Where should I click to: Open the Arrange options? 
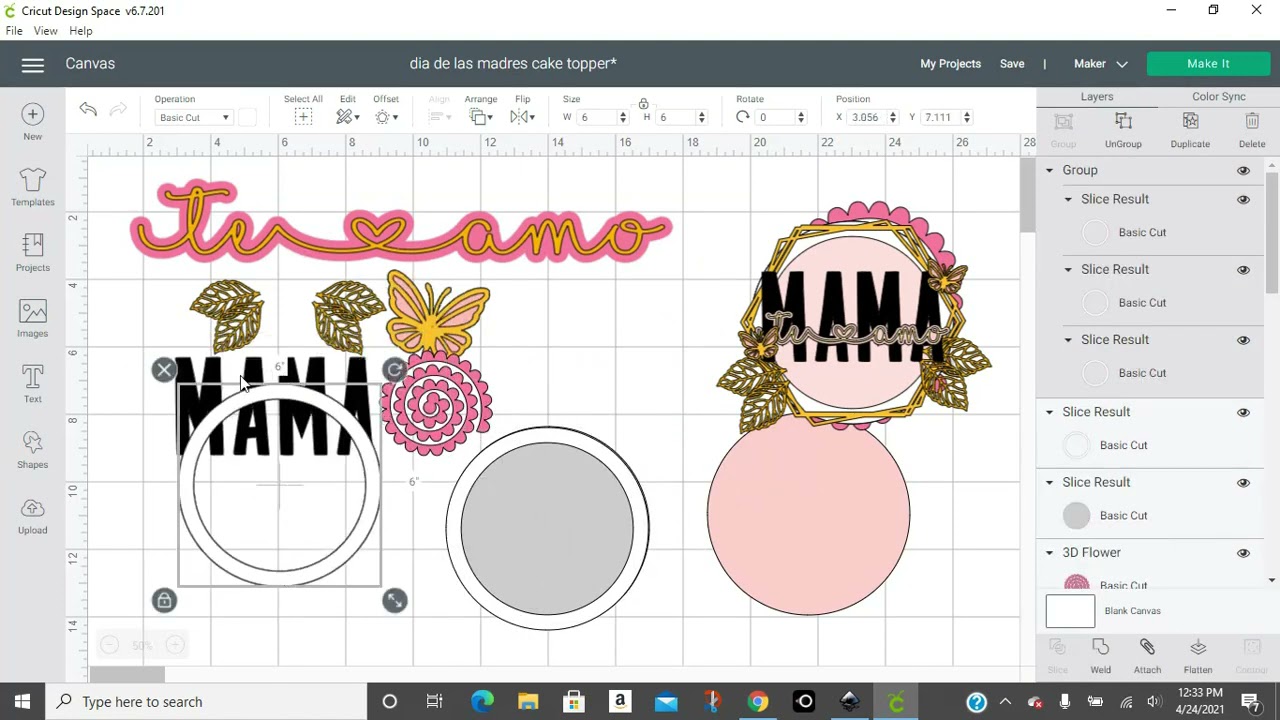click(481, 117)
